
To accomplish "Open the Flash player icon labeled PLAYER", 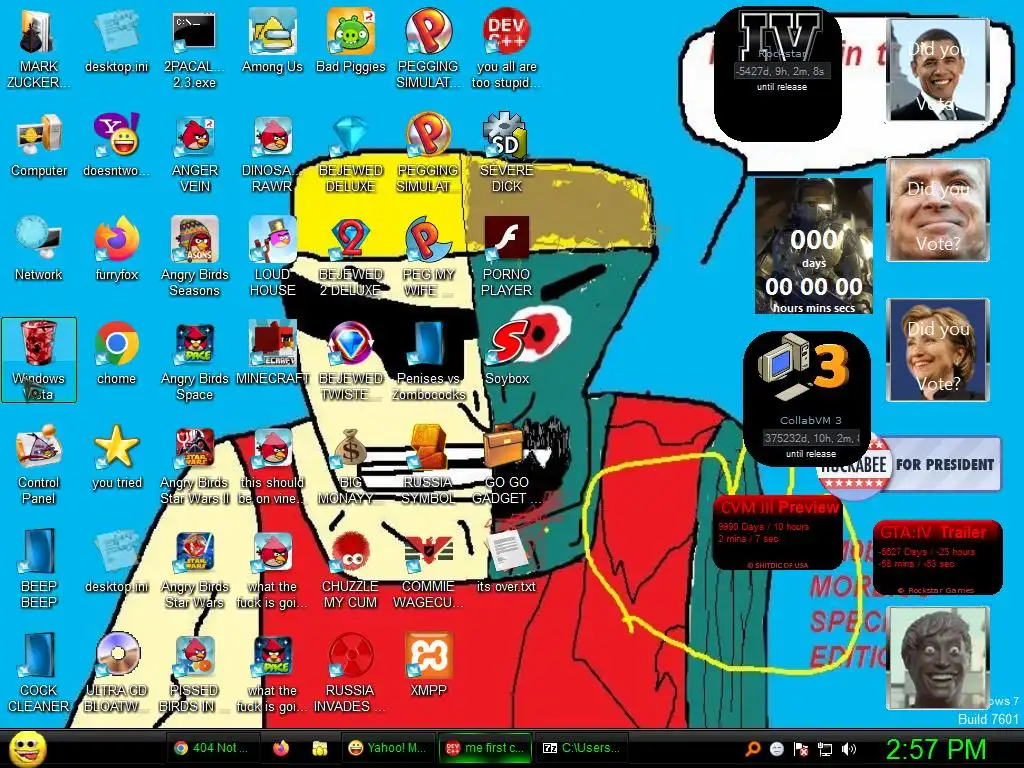I will [x=507, y=257].
